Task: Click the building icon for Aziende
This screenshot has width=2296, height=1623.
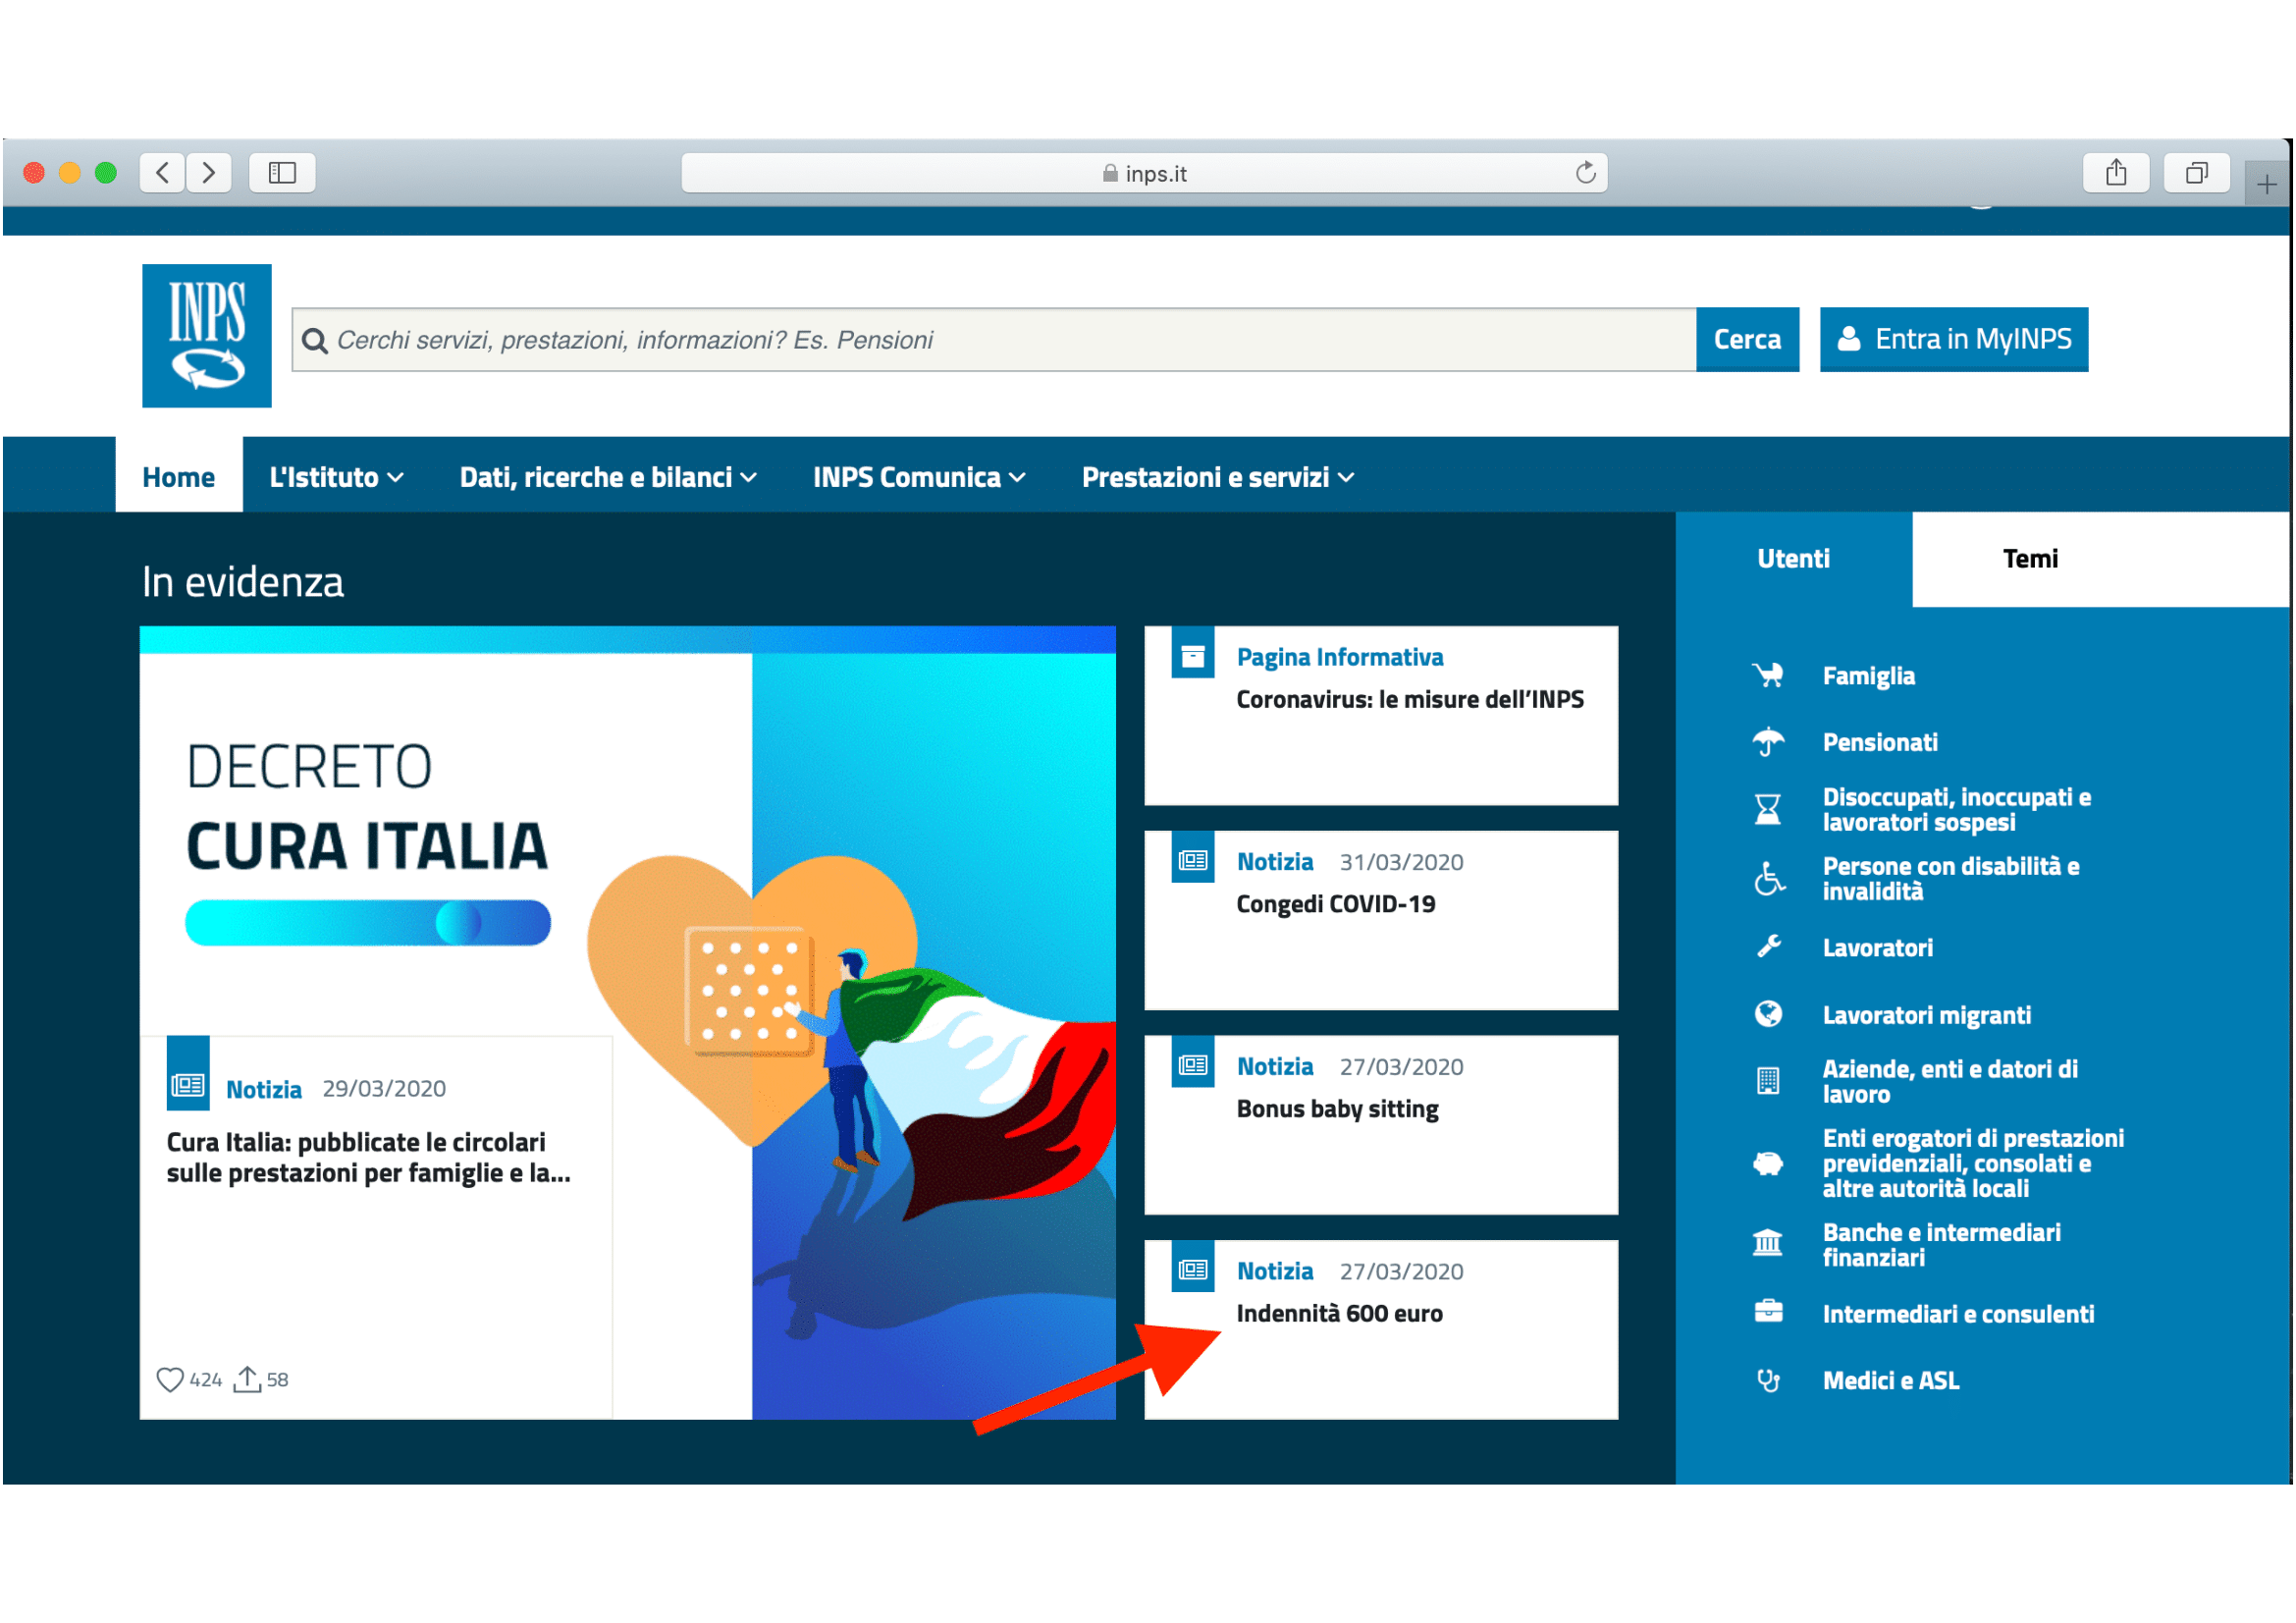Action: pyautogui.click(x=1768, y=1082)
